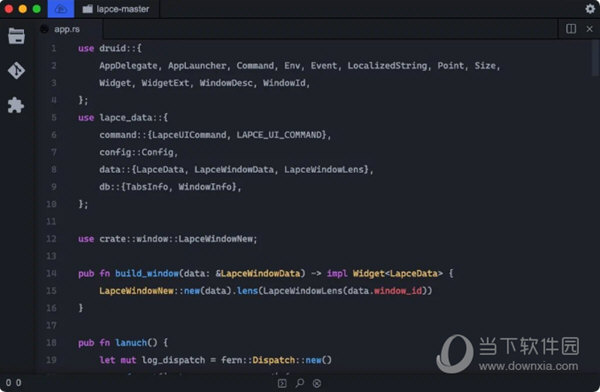Click line number 5 in gutter
The height and width of the screenshot is (392, 600).
pyautogui.click(x=54, y=118)
